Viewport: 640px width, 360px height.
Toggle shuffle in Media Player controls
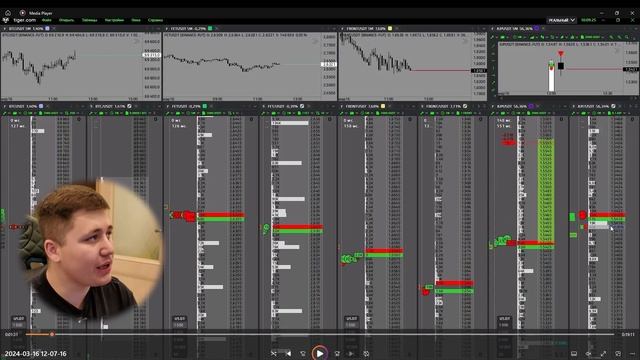(x=273, y=353)
